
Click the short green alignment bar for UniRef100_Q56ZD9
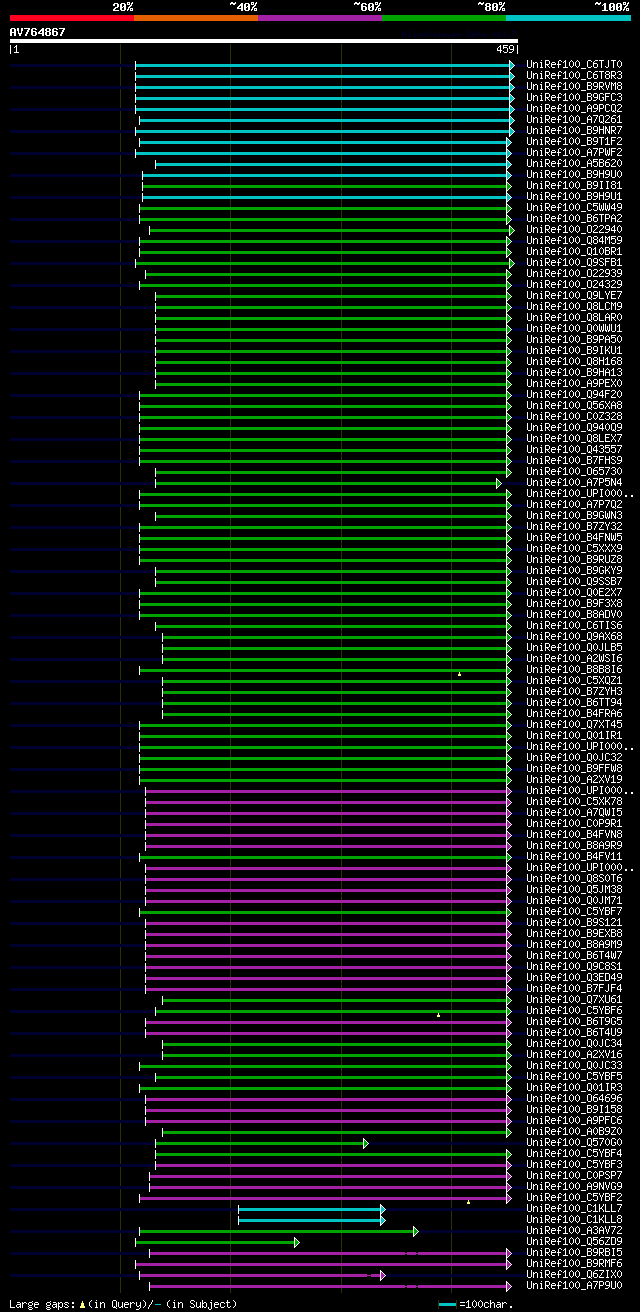click(x=217, y=1242)
